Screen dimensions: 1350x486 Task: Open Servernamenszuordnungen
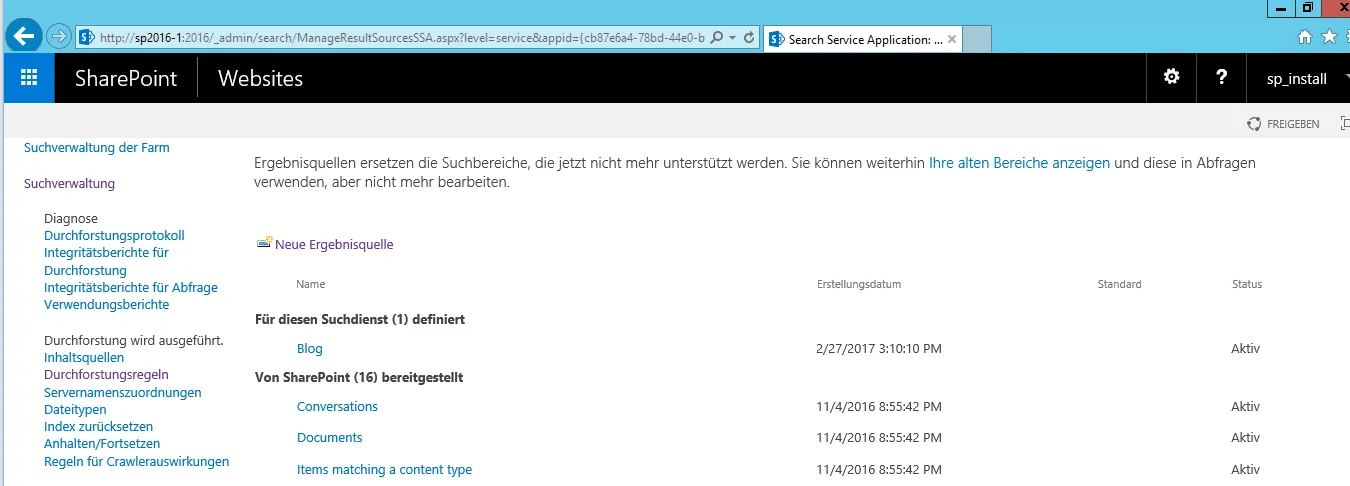pos(123,392)
